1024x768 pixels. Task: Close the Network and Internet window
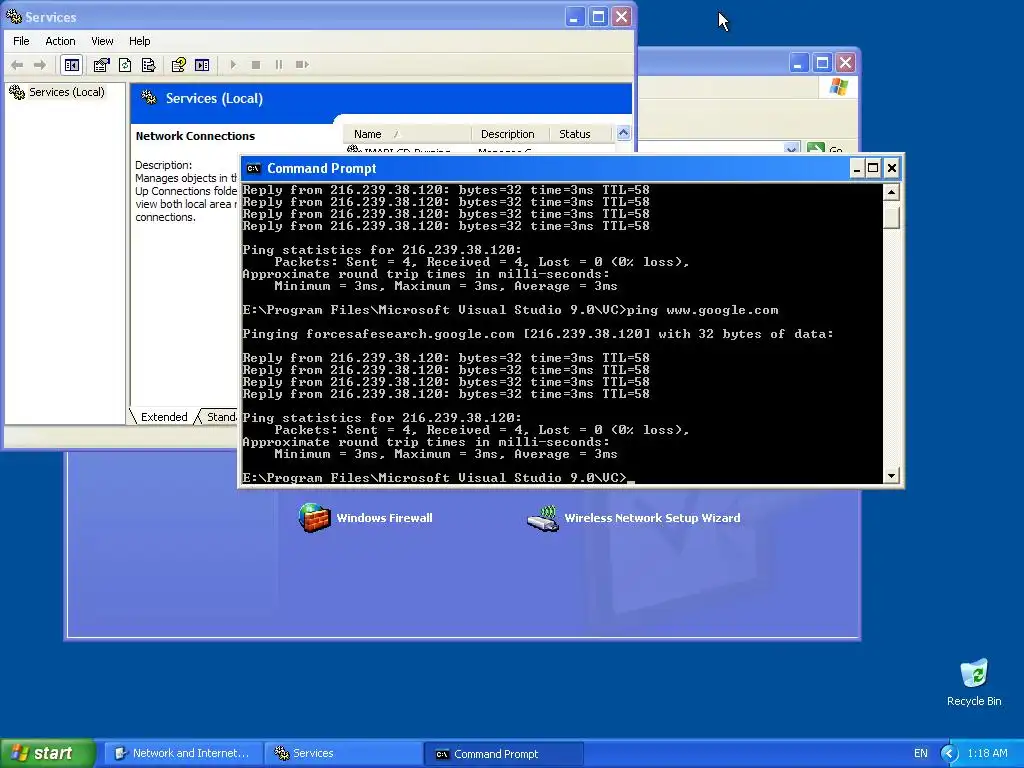tap(846, 63)
